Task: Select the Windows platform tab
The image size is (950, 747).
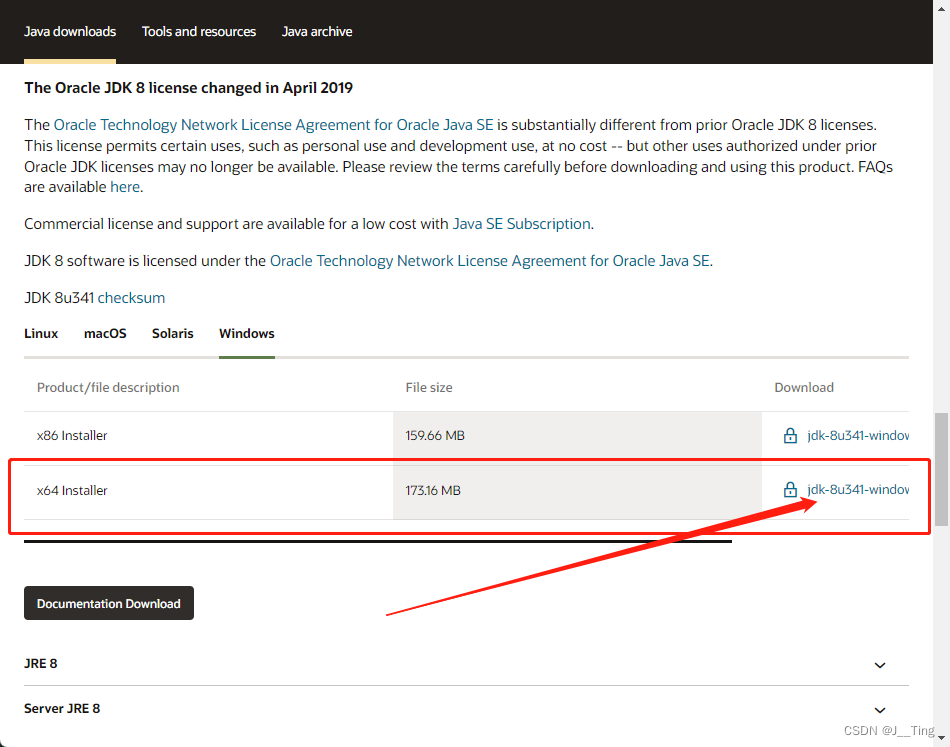Action: tap(247, 333)
